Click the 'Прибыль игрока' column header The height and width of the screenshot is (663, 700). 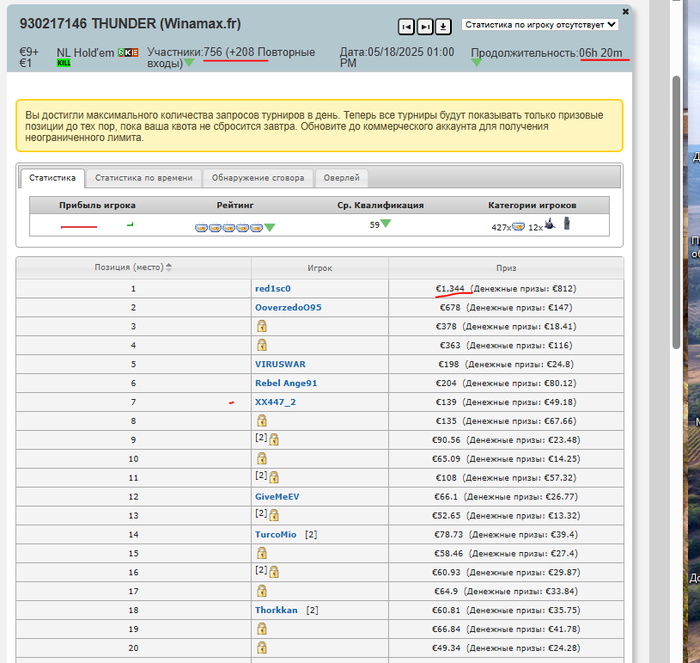(x=97, y=205)
